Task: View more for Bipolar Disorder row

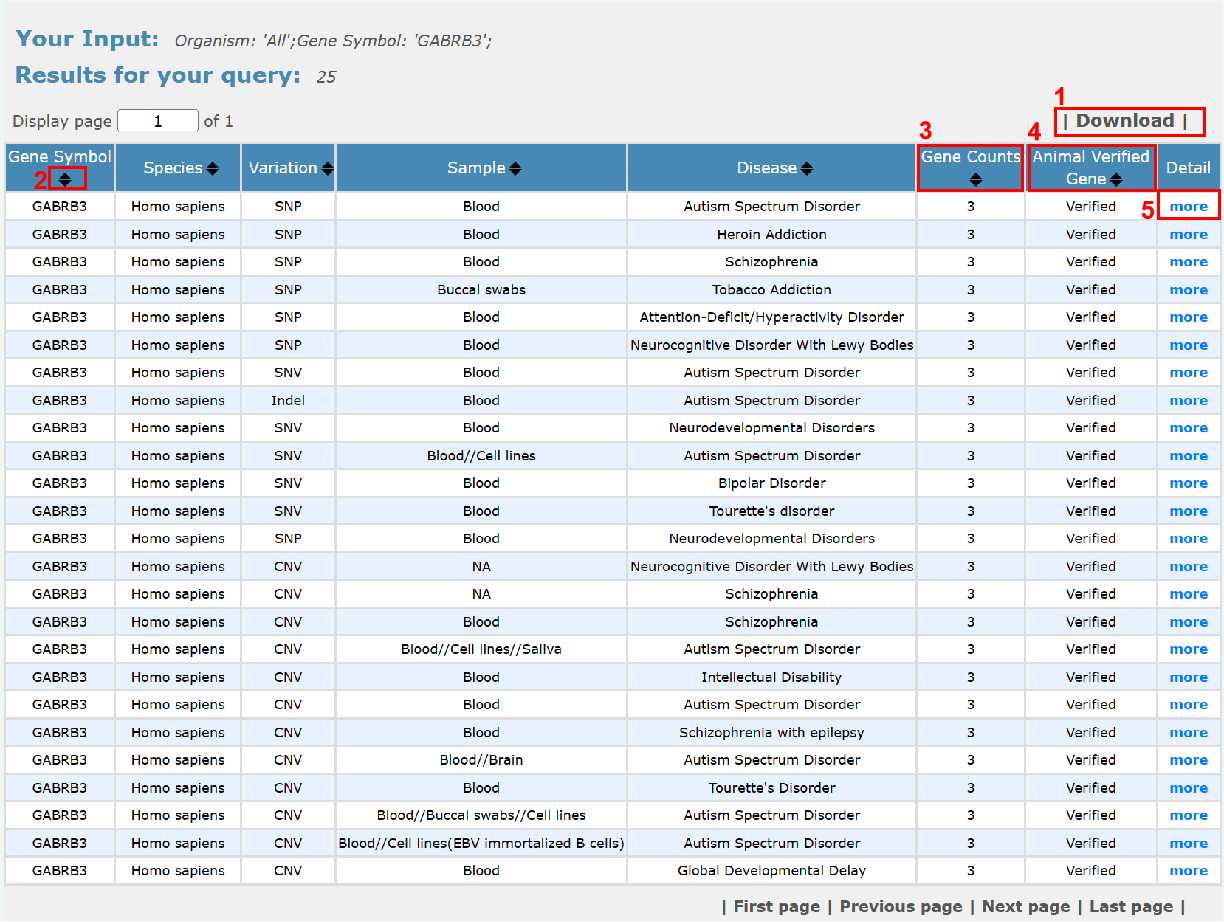Action: click(x=1189, y=484)
